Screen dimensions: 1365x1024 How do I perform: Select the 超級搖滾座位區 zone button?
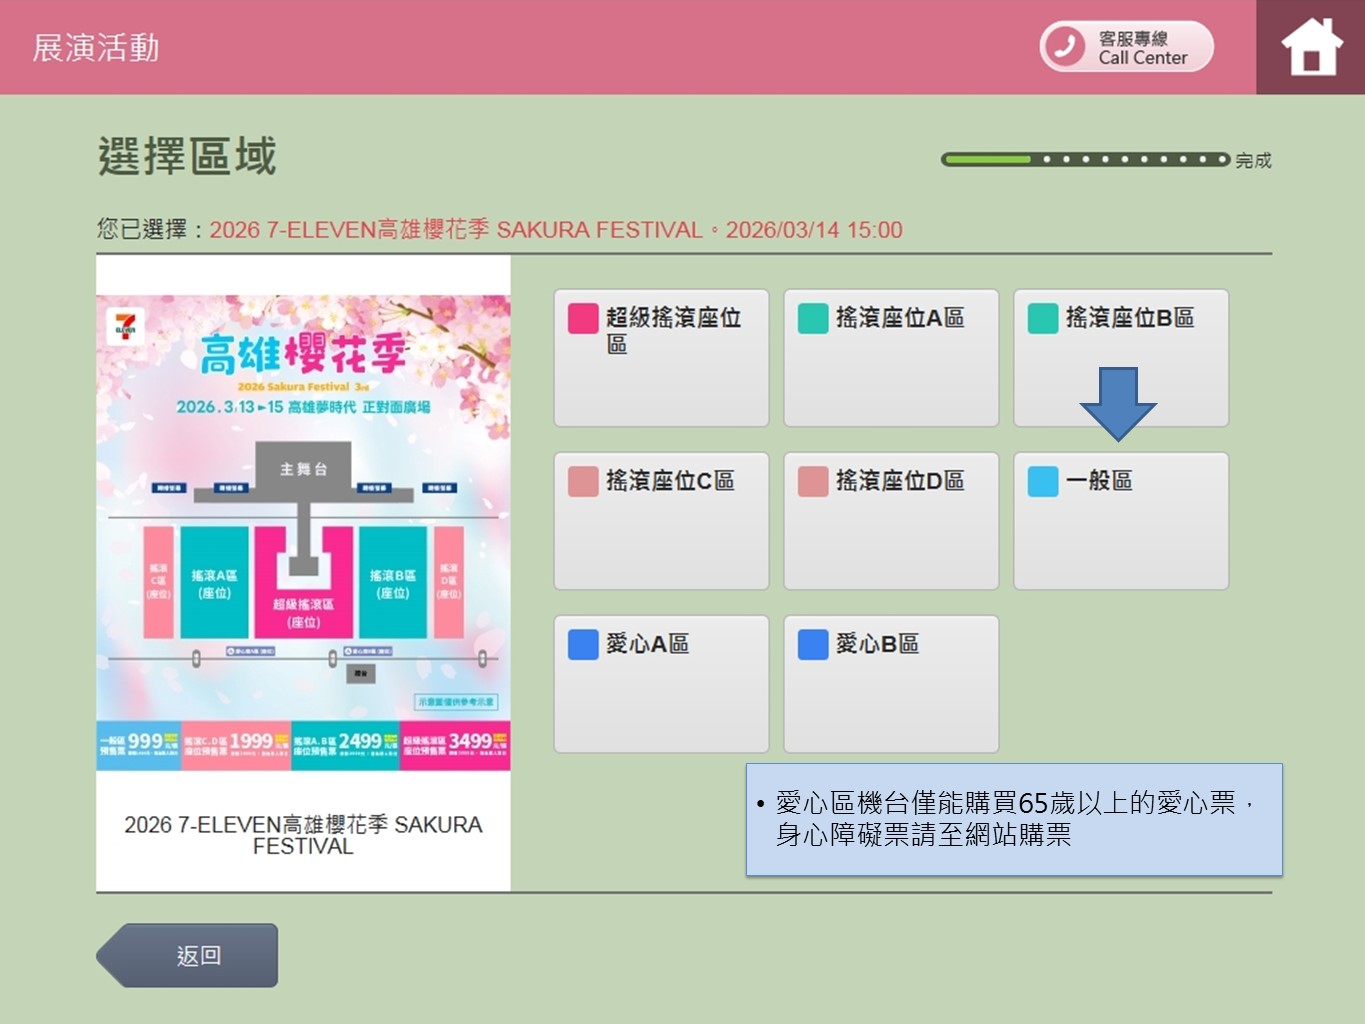[661, 357]
